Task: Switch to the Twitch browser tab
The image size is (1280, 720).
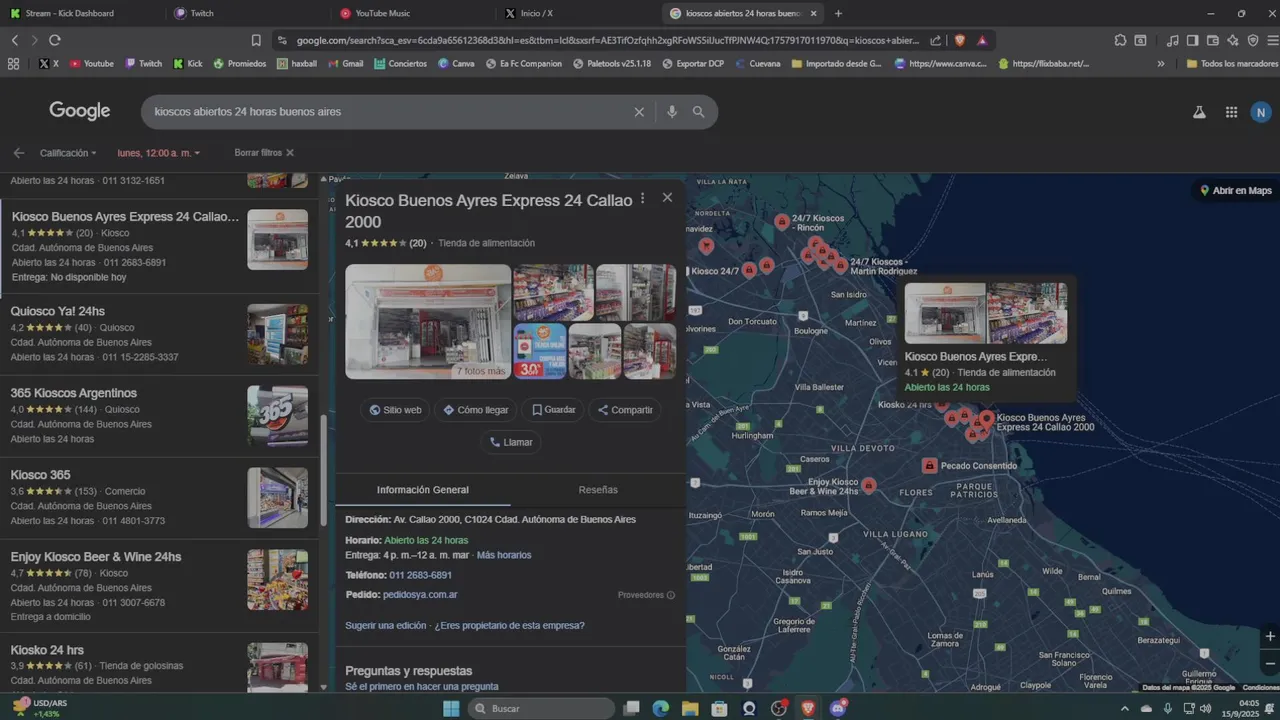Action: click(247, 13)
